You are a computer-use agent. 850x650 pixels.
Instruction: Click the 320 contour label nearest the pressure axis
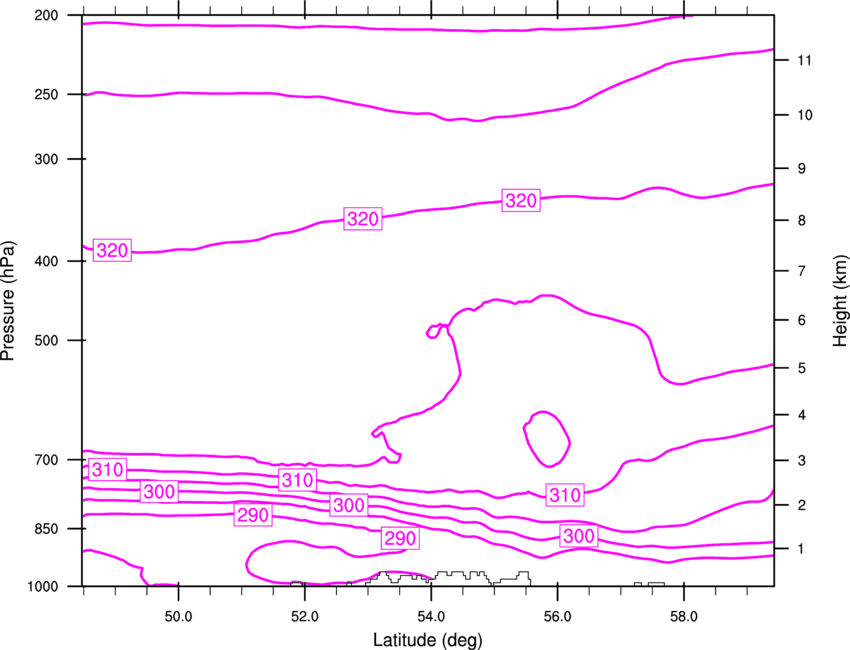click(x=112, y=250)
